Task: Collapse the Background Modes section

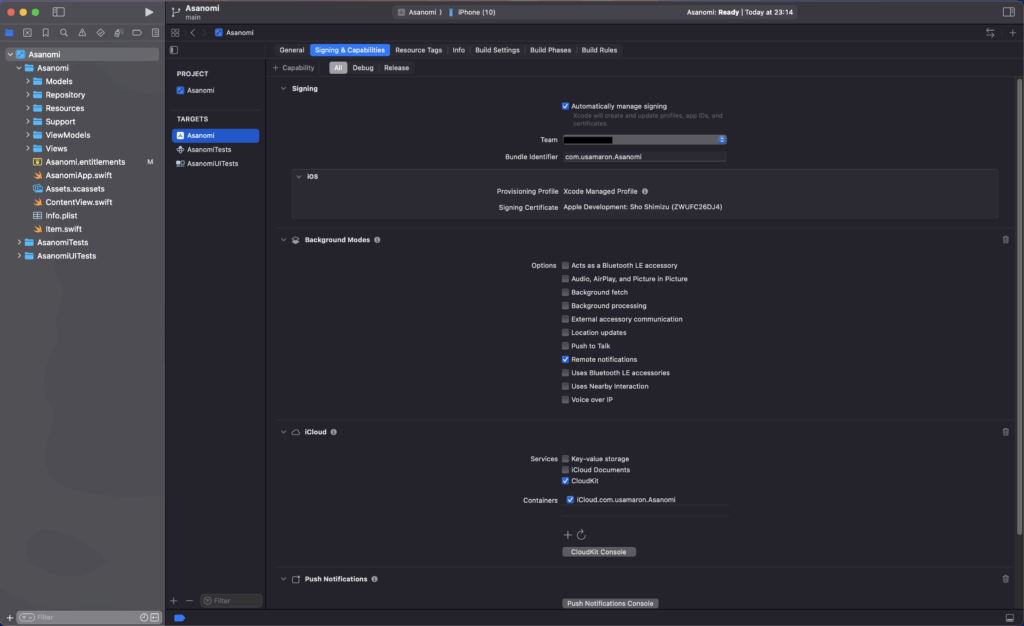Action: [x=284, y=240]
